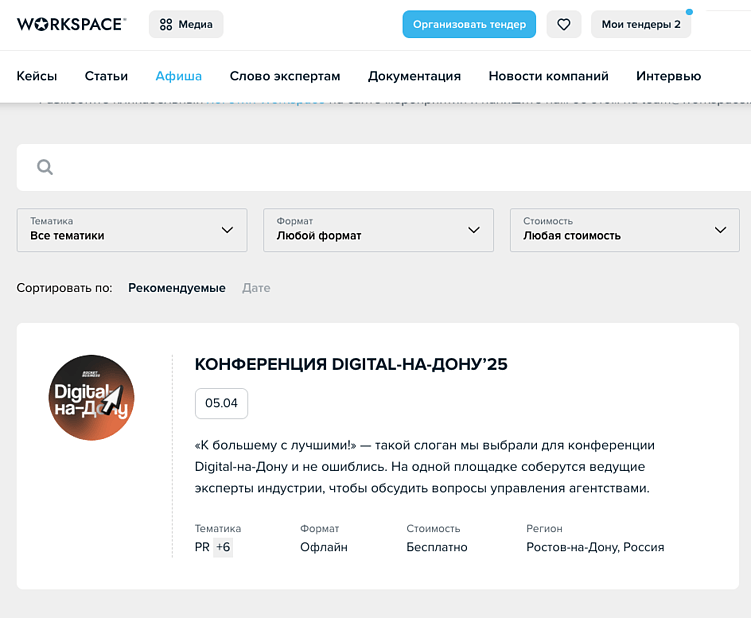Expand the Тематика dropdown
The height and width of the screenshot is (618, 751).
[132, 230]
